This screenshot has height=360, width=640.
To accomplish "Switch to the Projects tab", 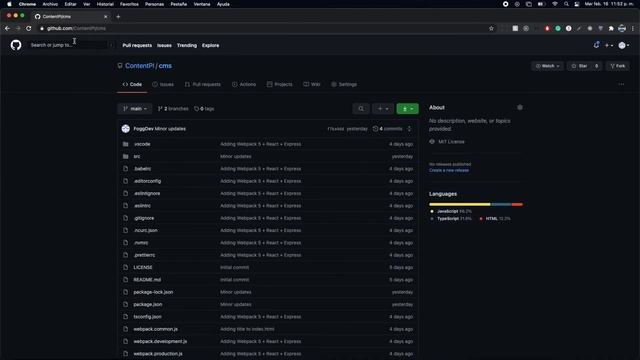I will (x=280, y=84).
